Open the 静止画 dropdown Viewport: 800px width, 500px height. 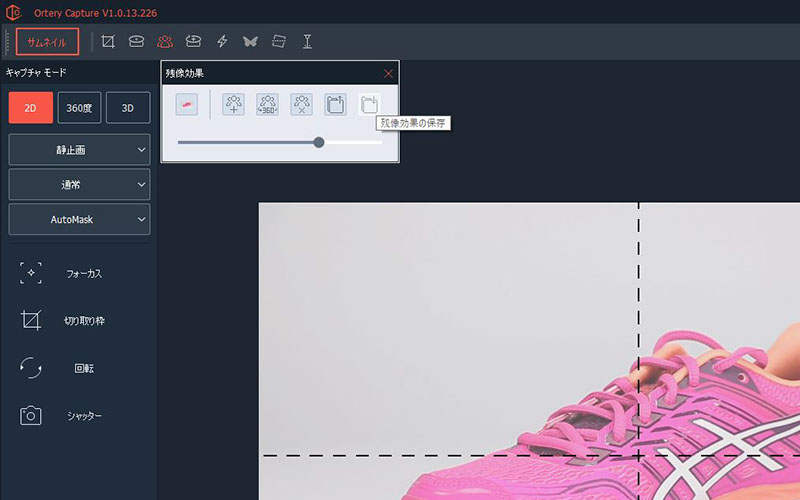(x=79, y=150)
